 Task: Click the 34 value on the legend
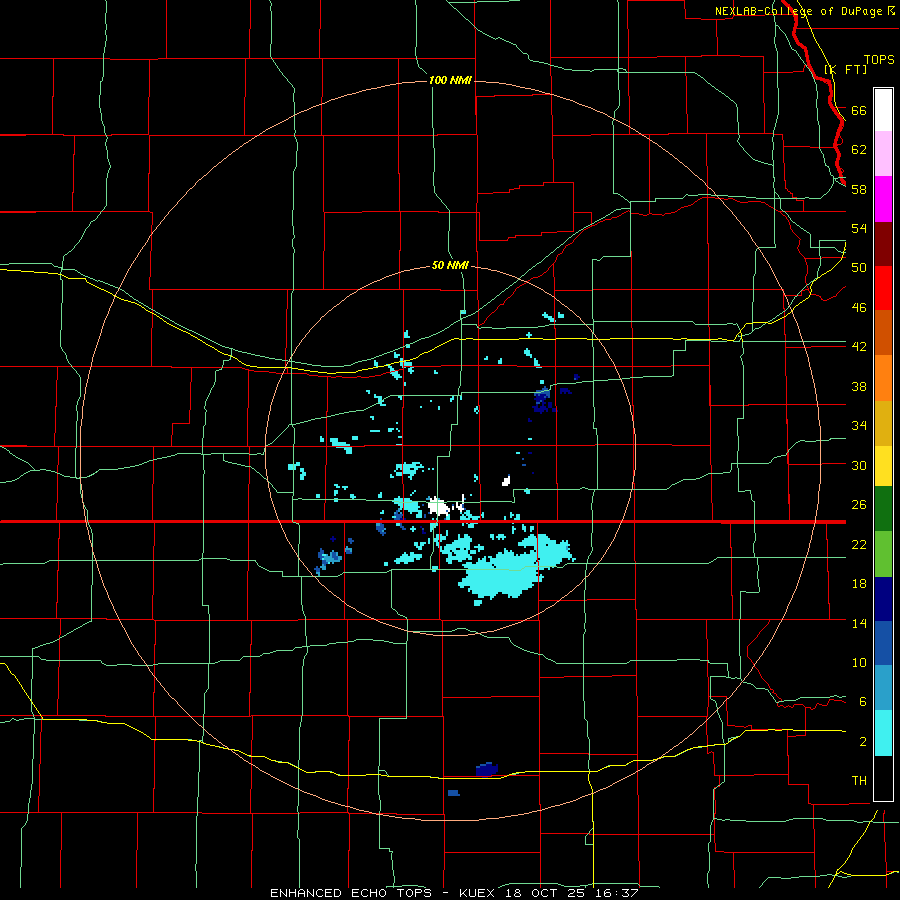859,425
